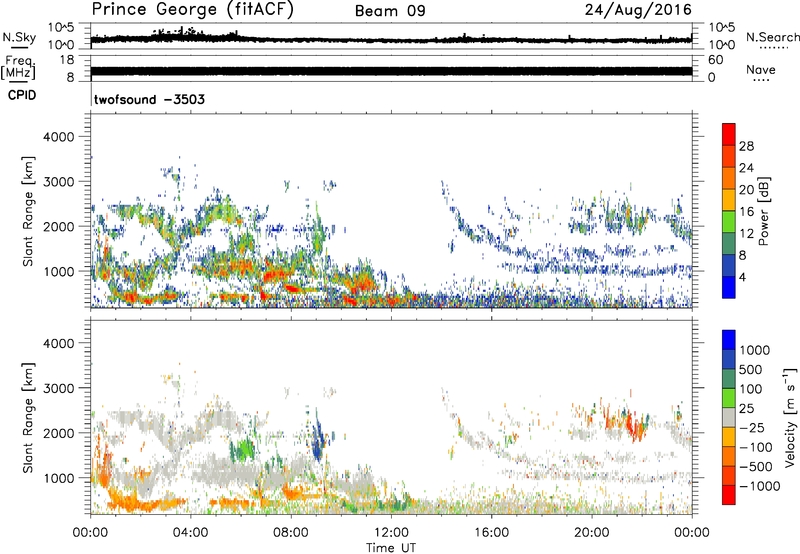Select the 'twofsound -3503' control program text
The width and height of the screenshot is (800, 554).
[x=149, y=99]
